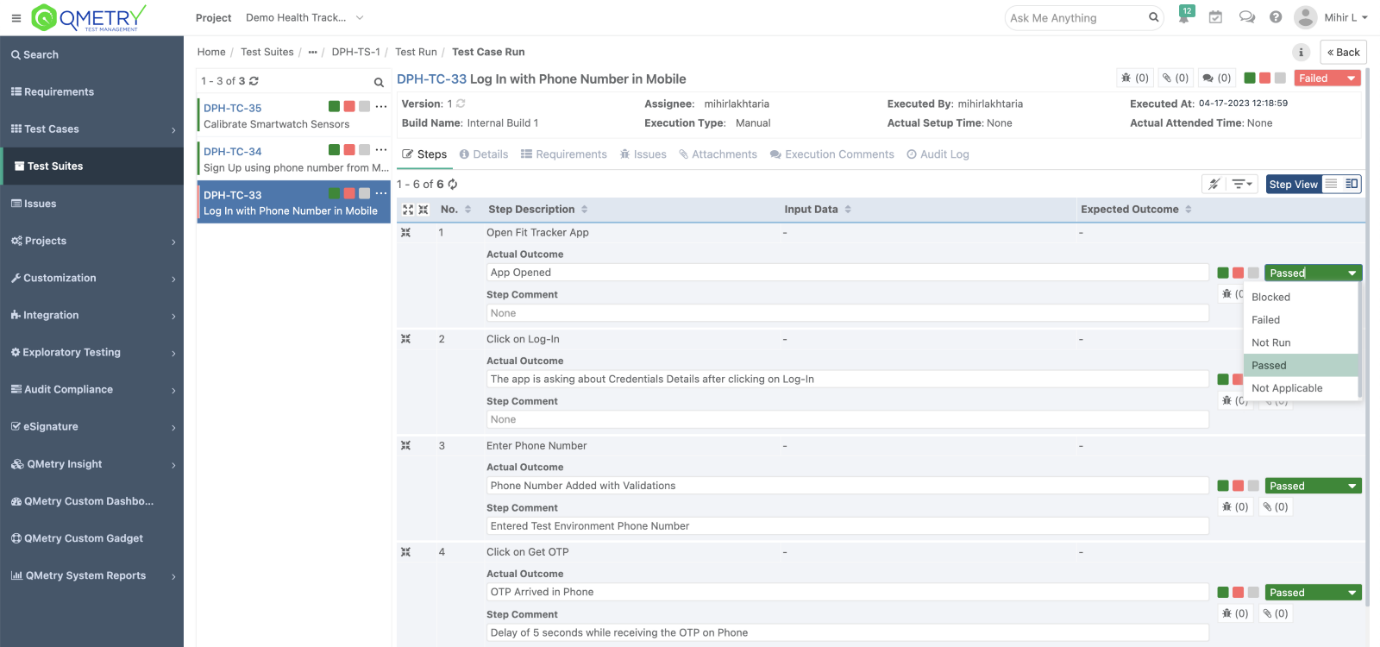Expand Projects in the sidebar

(174, 241)
